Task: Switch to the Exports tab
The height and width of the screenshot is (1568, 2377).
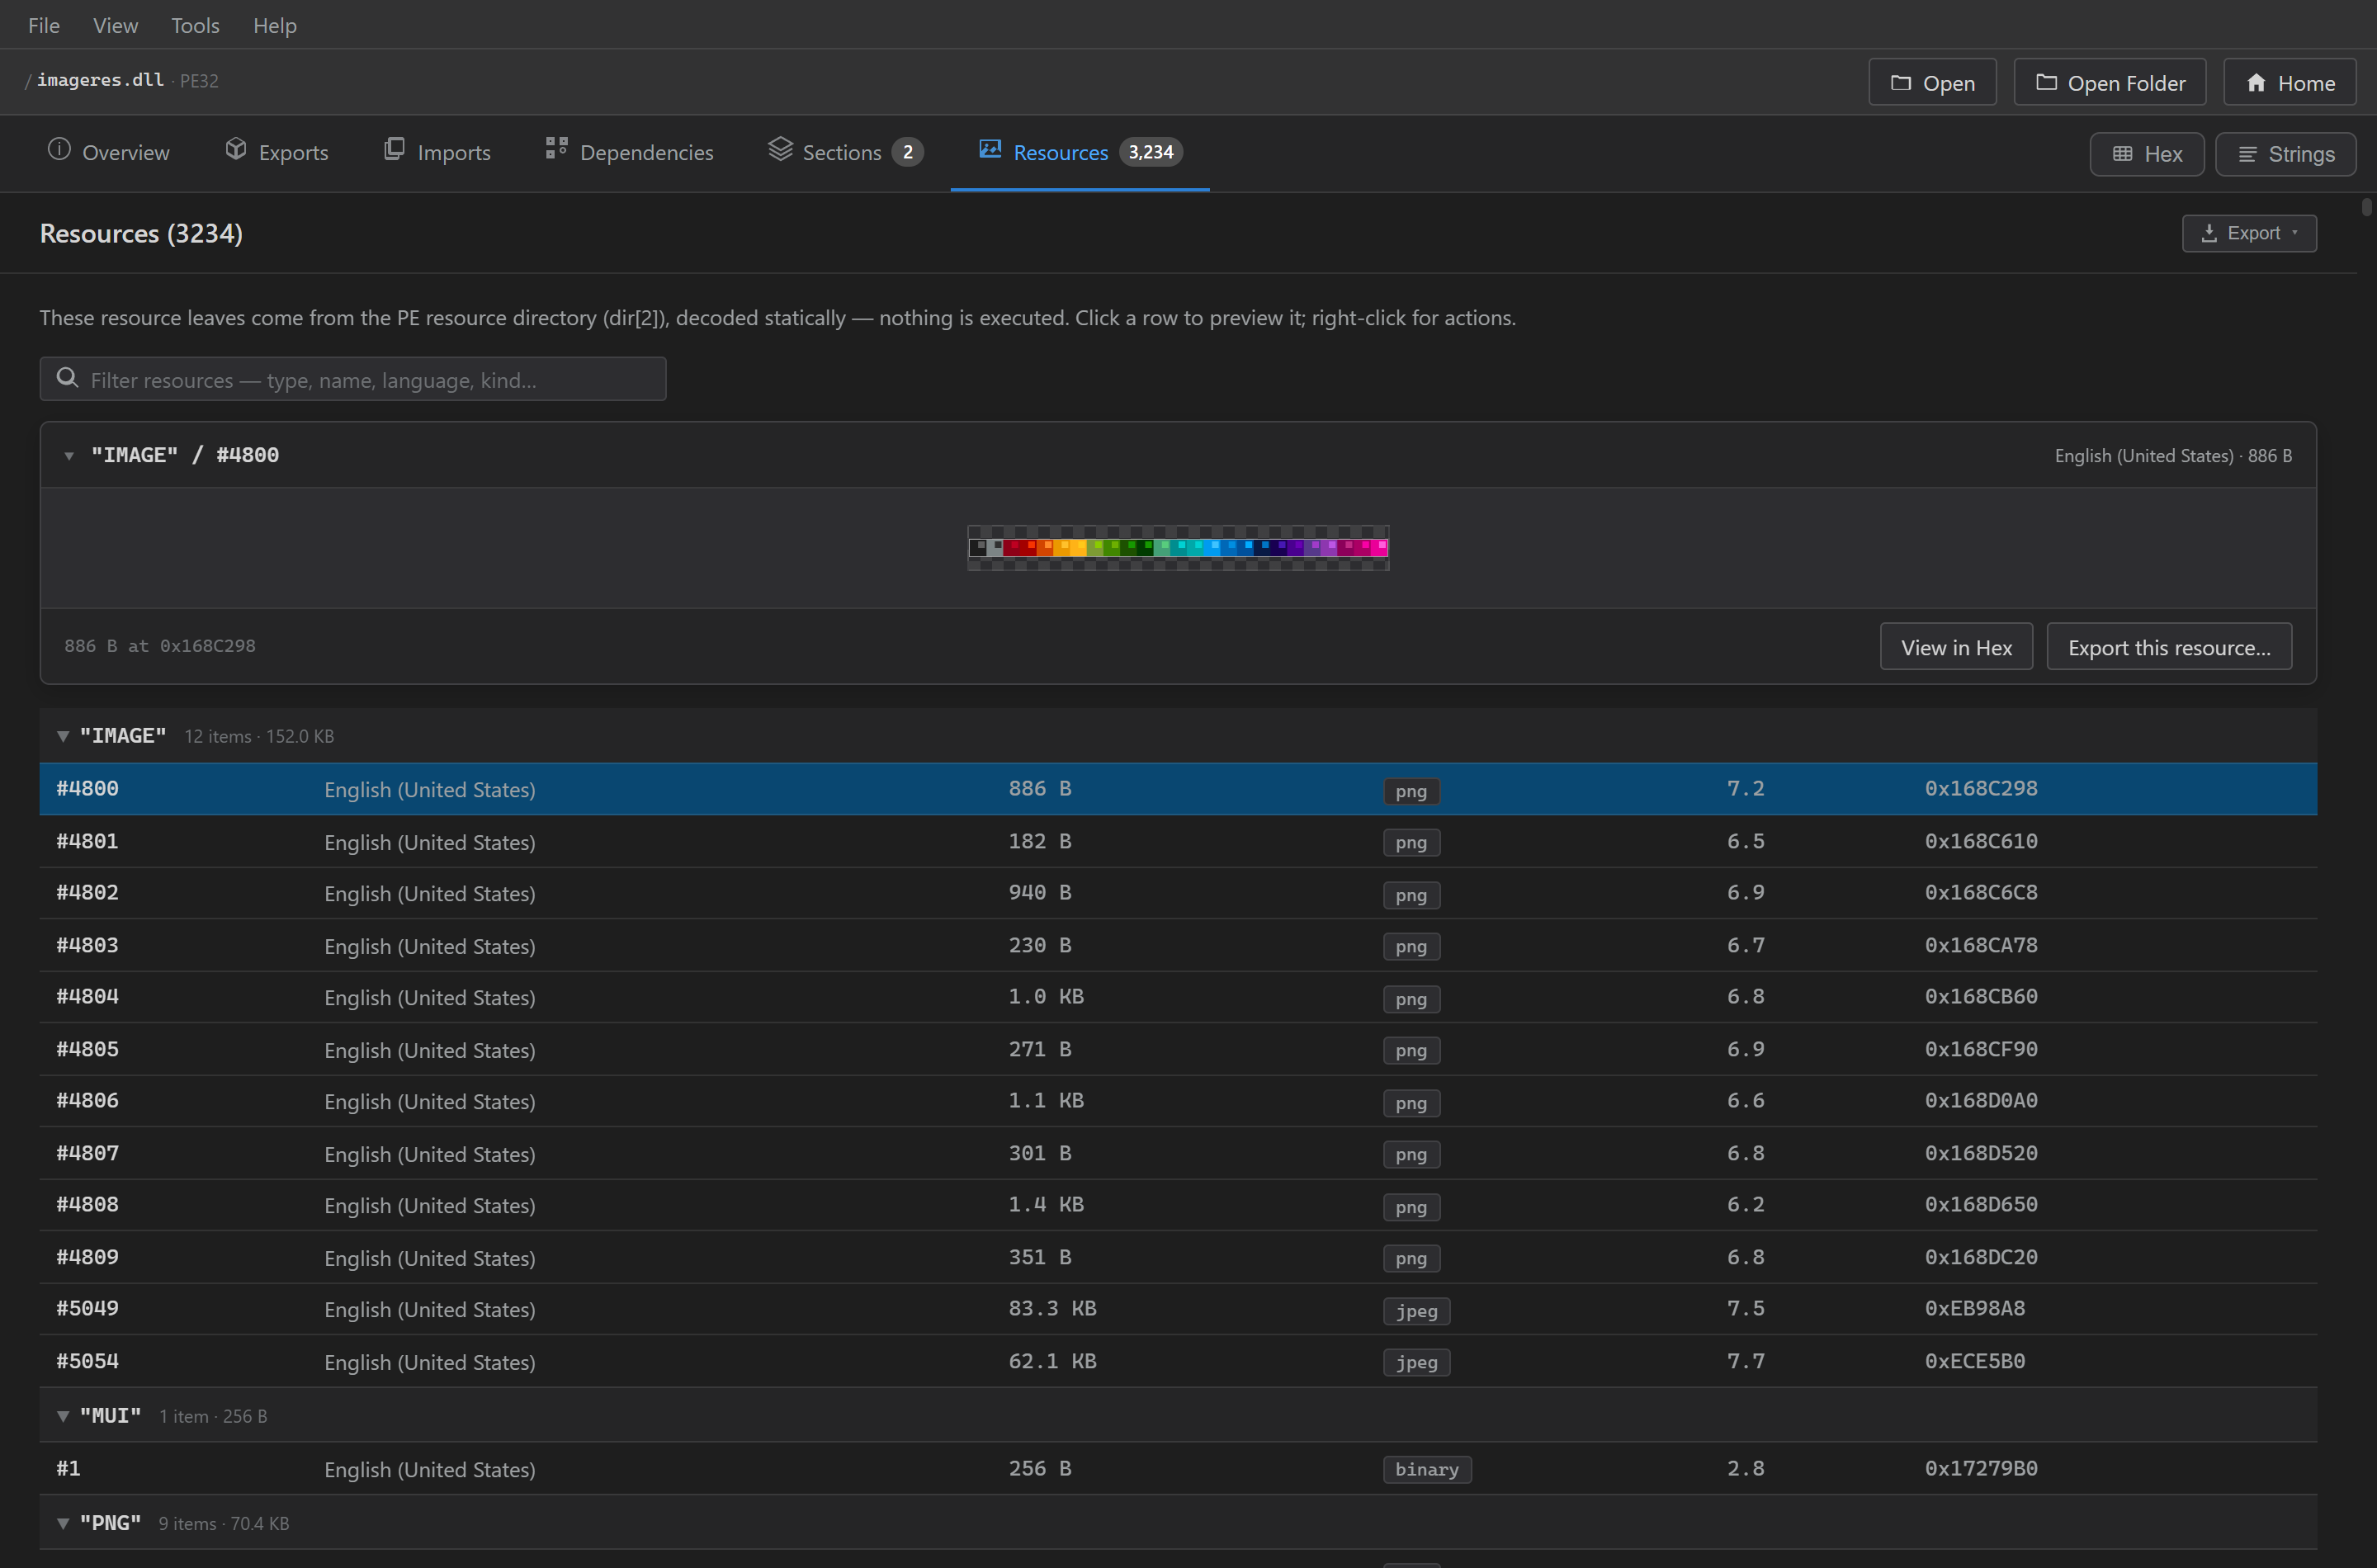Action: 277,152
